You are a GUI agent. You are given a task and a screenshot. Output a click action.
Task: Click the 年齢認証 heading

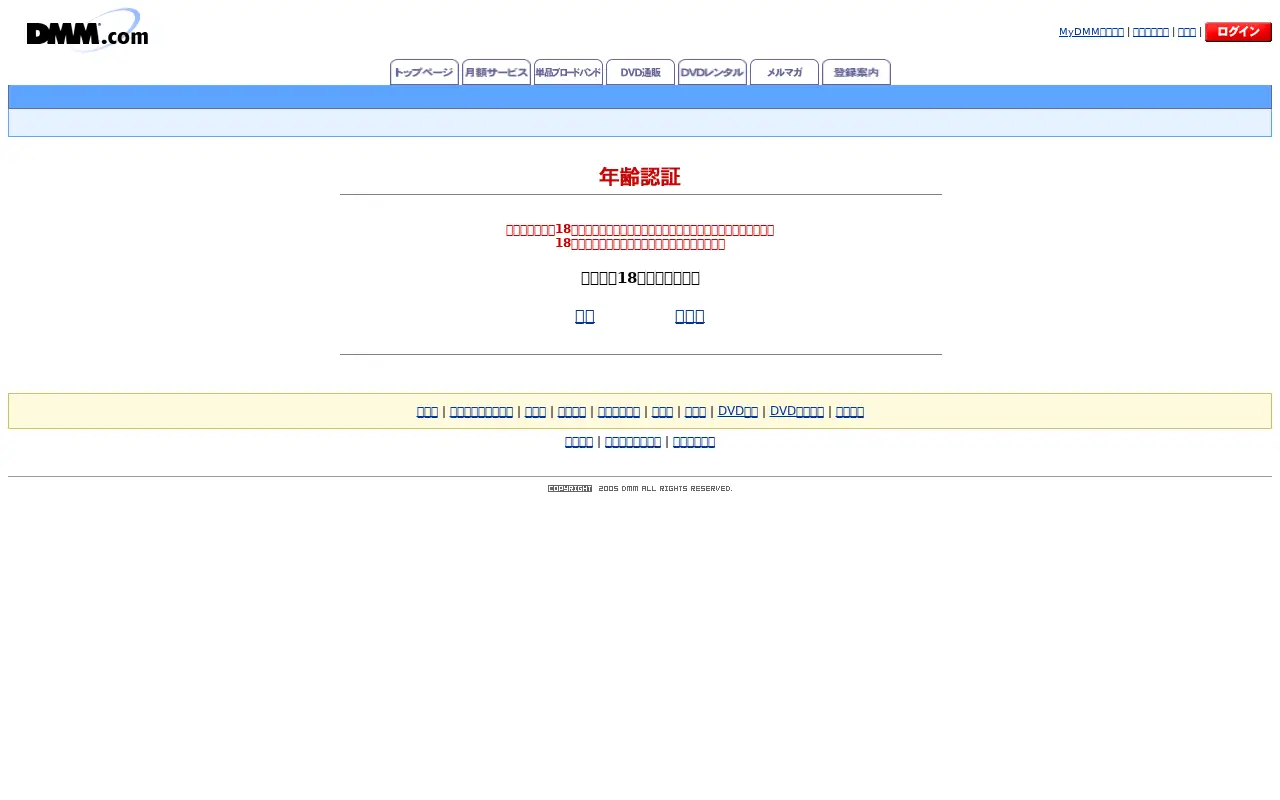click(640, 177)
